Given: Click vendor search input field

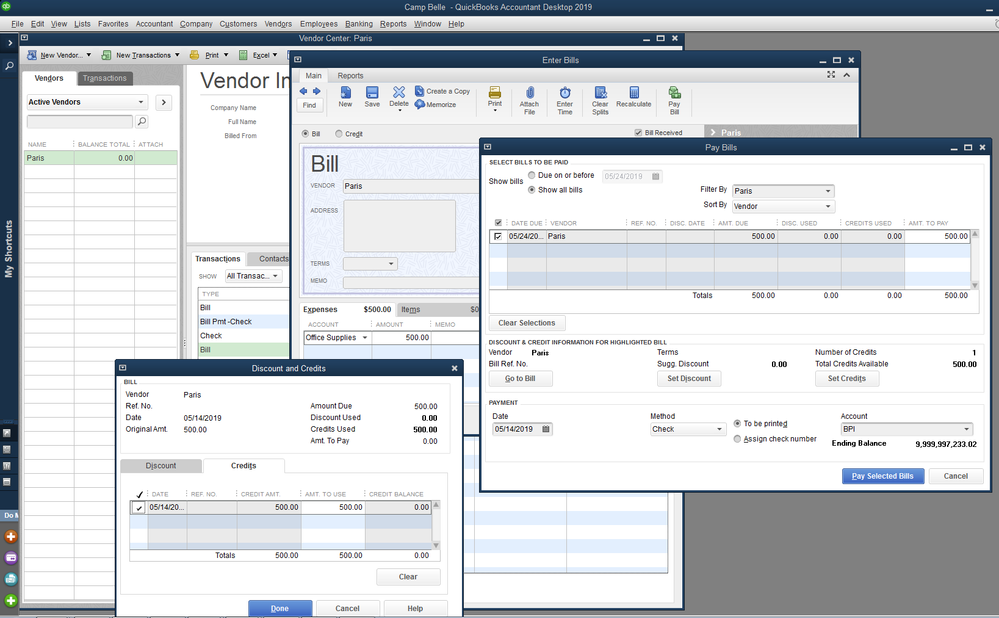Looking at the screenshot, I should tap(80, 121).
